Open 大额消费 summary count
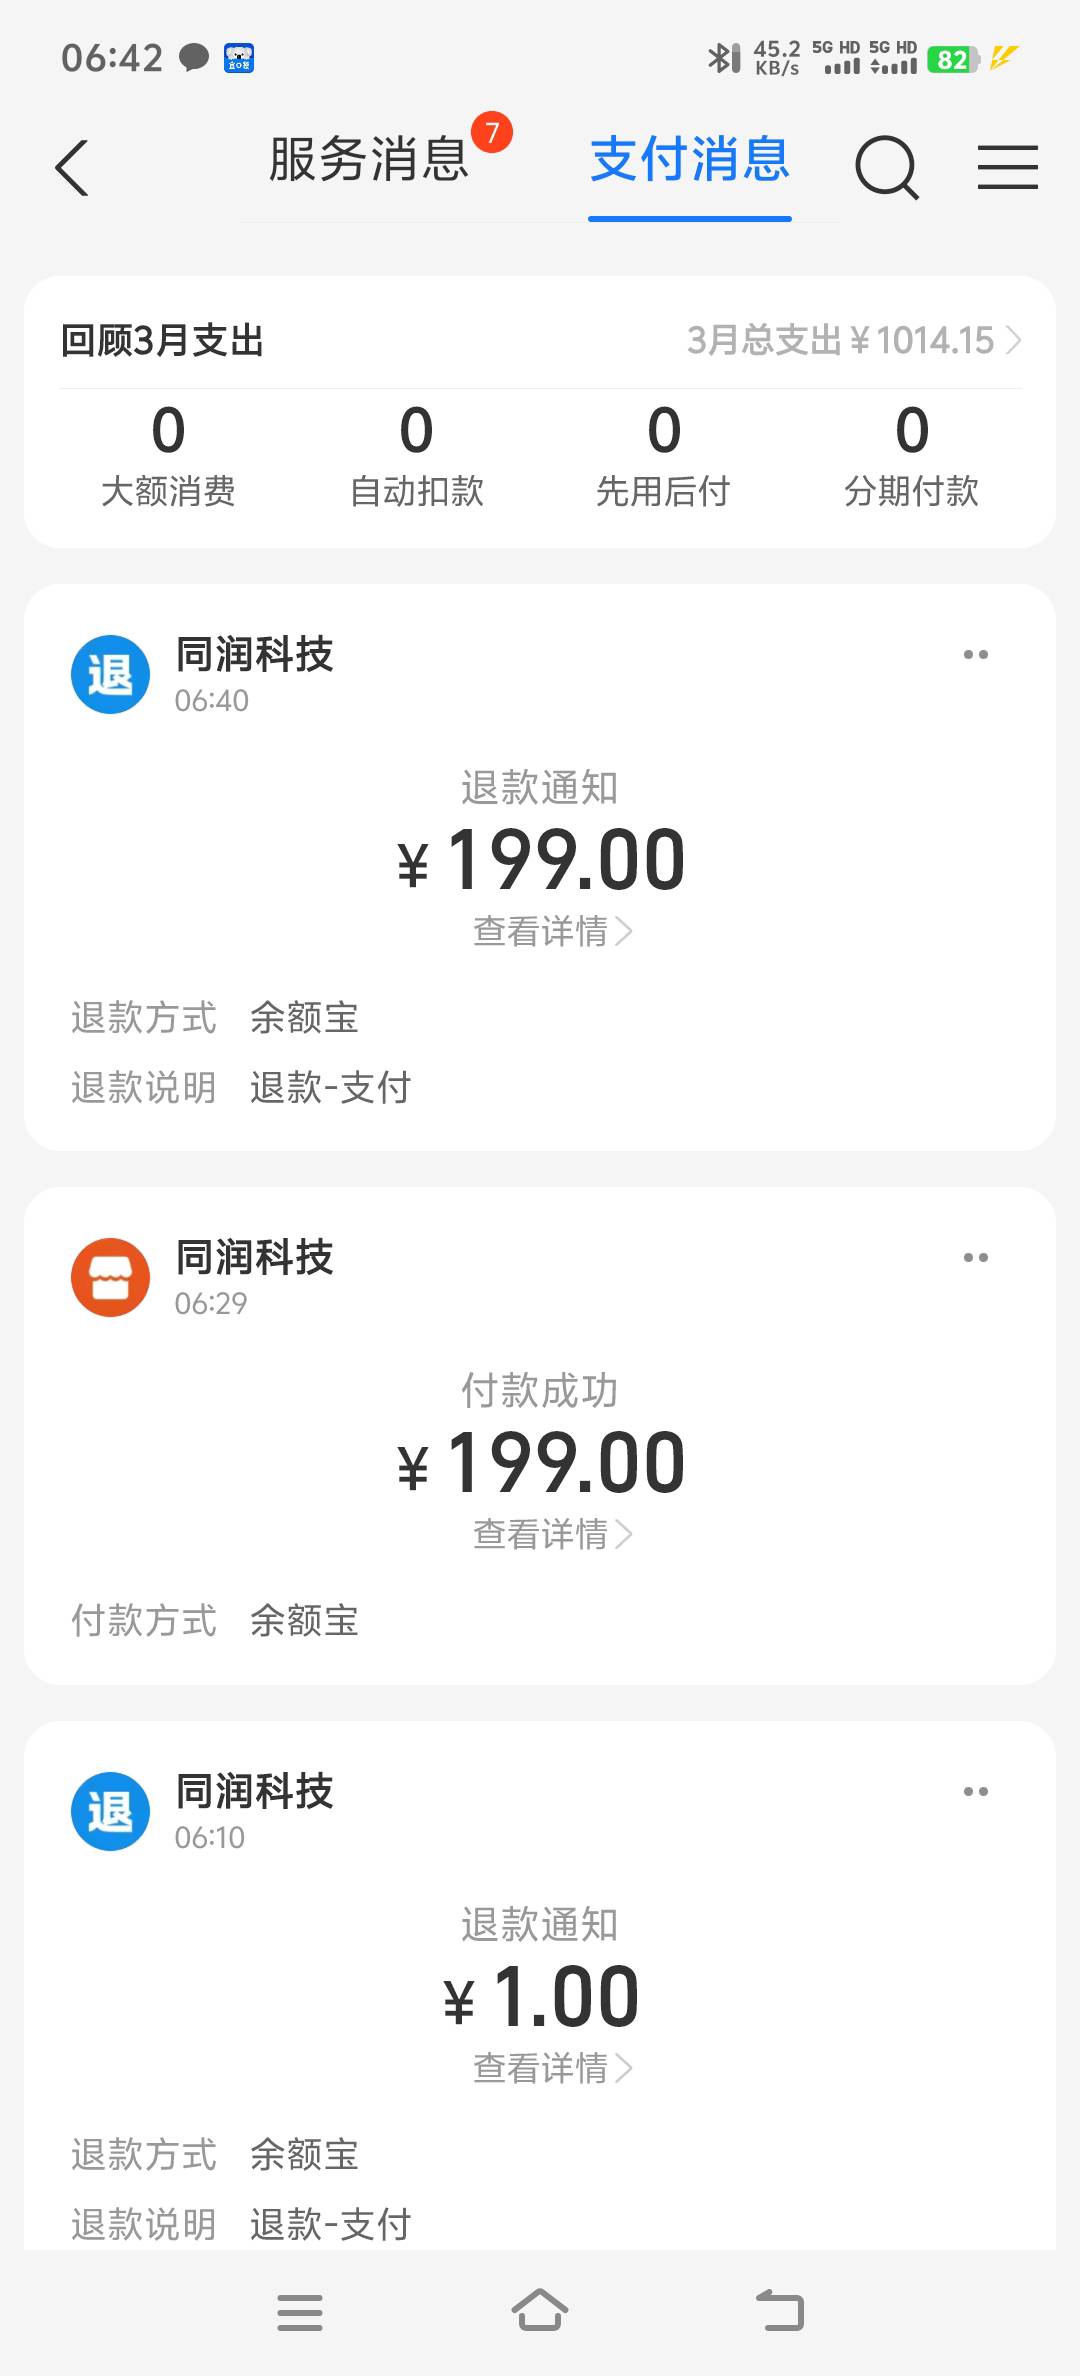 [168, 455]
